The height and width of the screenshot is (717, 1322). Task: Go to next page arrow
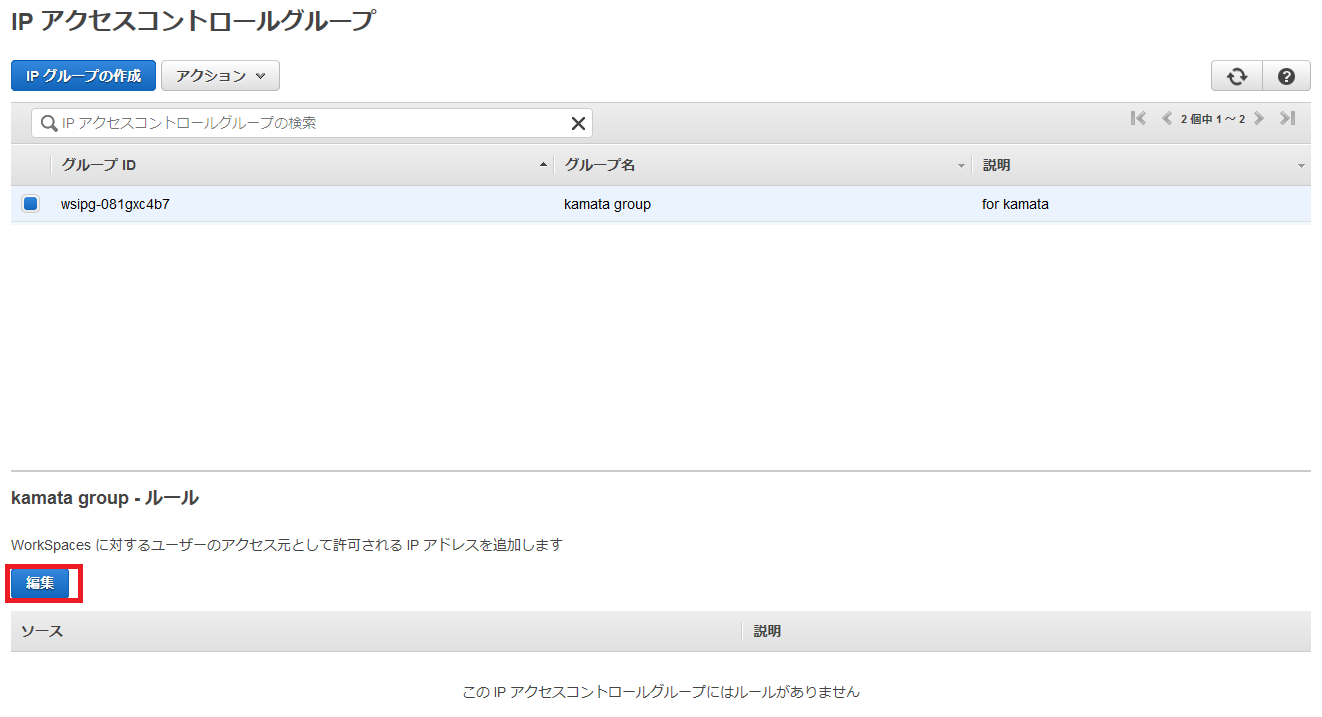[1259, 118]
